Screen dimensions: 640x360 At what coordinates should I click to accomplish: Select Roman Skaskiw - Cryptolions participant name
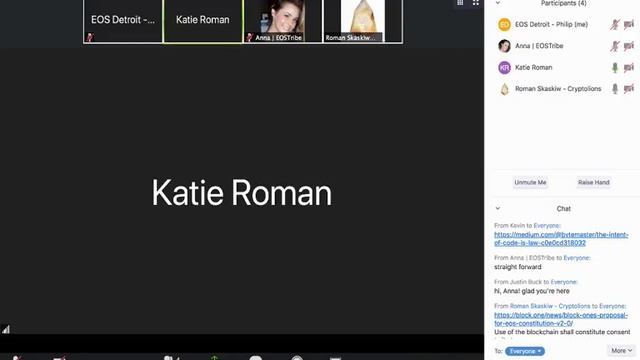click(x=558, y=89)
